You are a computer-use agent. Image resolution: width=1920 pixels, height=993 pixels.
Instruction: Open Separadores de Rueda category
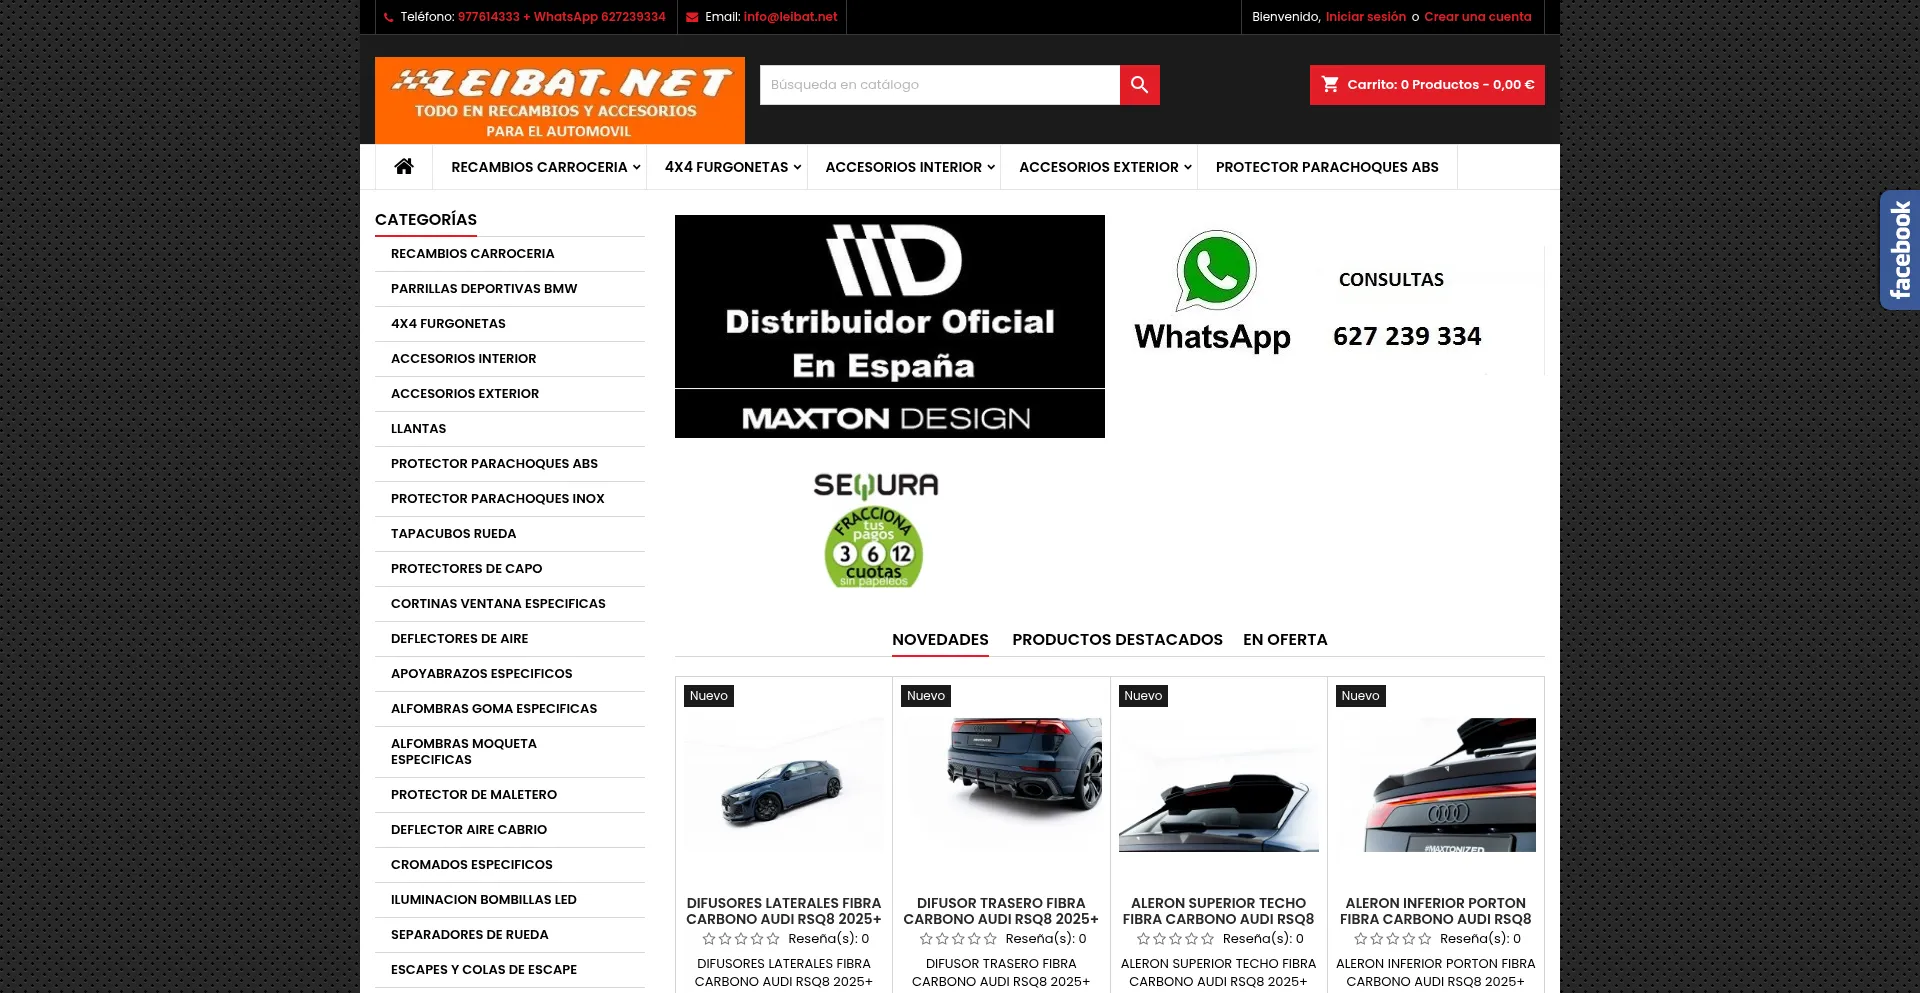click(469, 935)
